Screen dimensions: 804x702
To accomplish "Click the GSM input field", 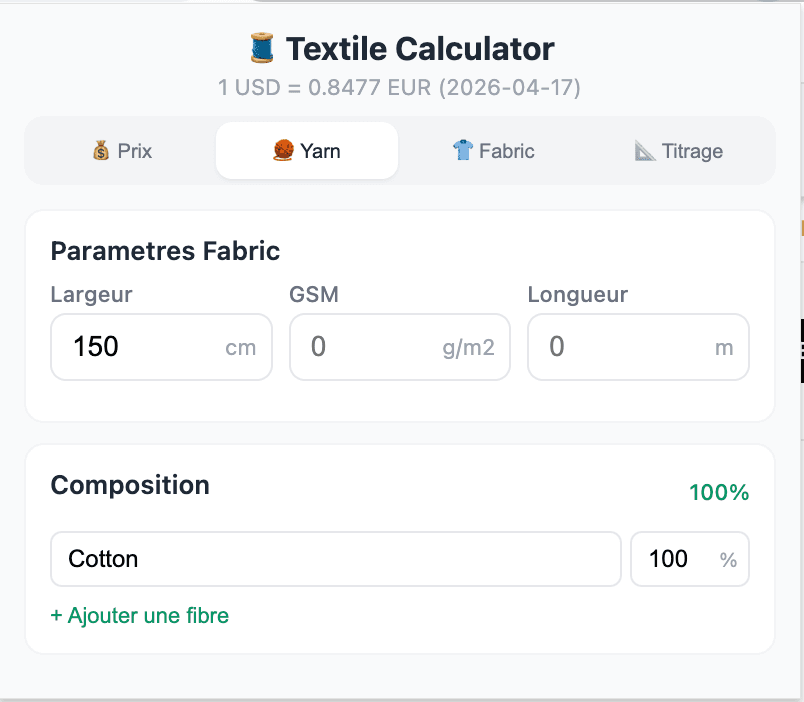I will pos(380,346).
